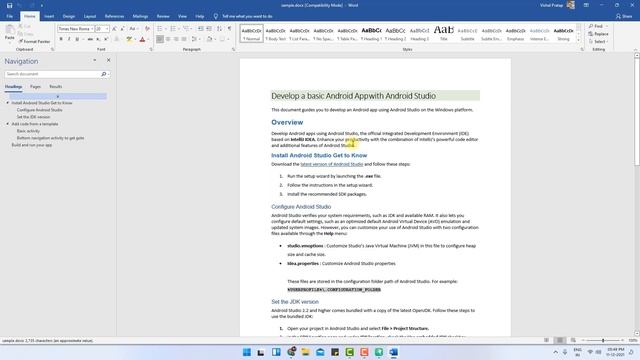Click the Share button
The width and height of the screenshot is (640, 360).
pyautogui.click(x=624, y=16)
